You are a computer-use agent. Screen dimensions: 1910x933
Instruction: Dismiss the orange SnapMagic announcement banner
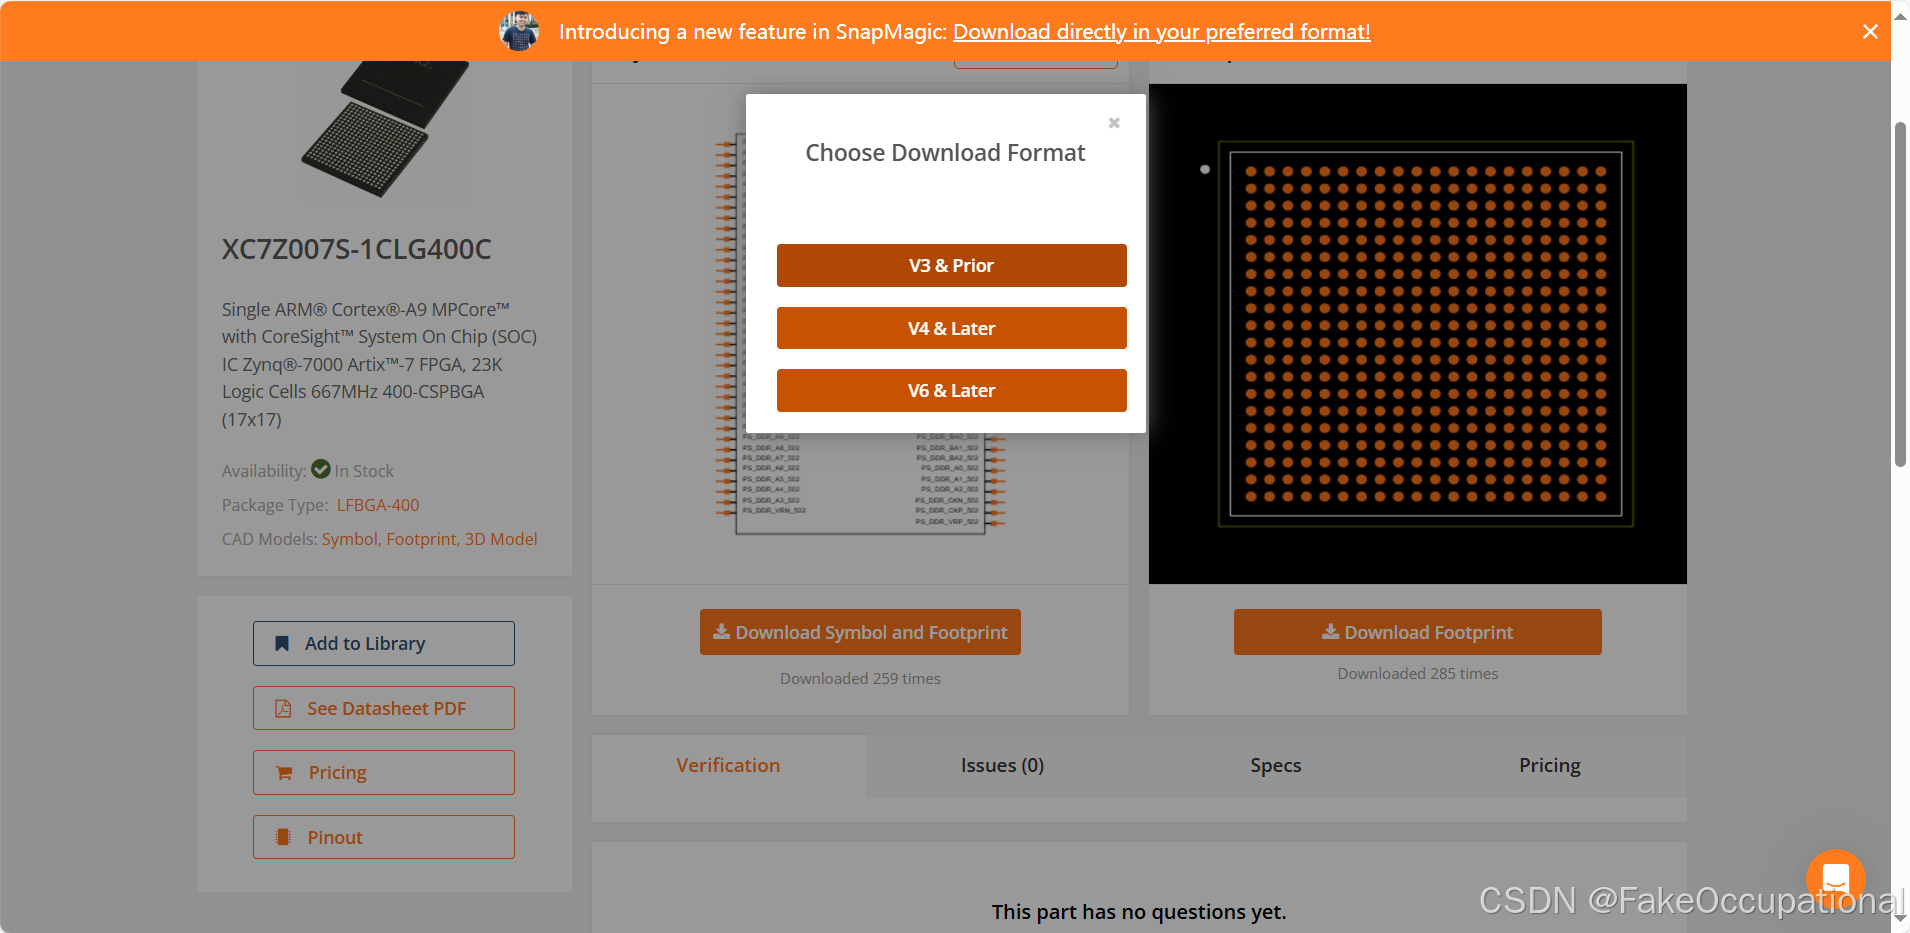(1870, 32)
